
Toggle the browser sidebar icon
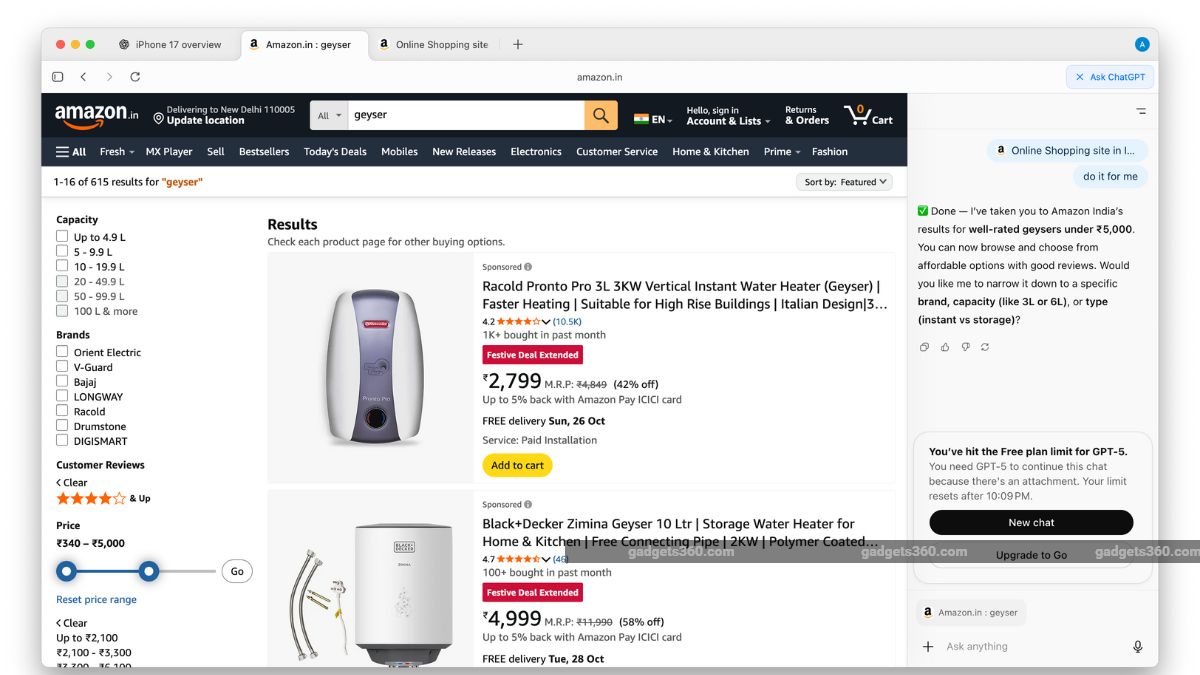point(58,77)
